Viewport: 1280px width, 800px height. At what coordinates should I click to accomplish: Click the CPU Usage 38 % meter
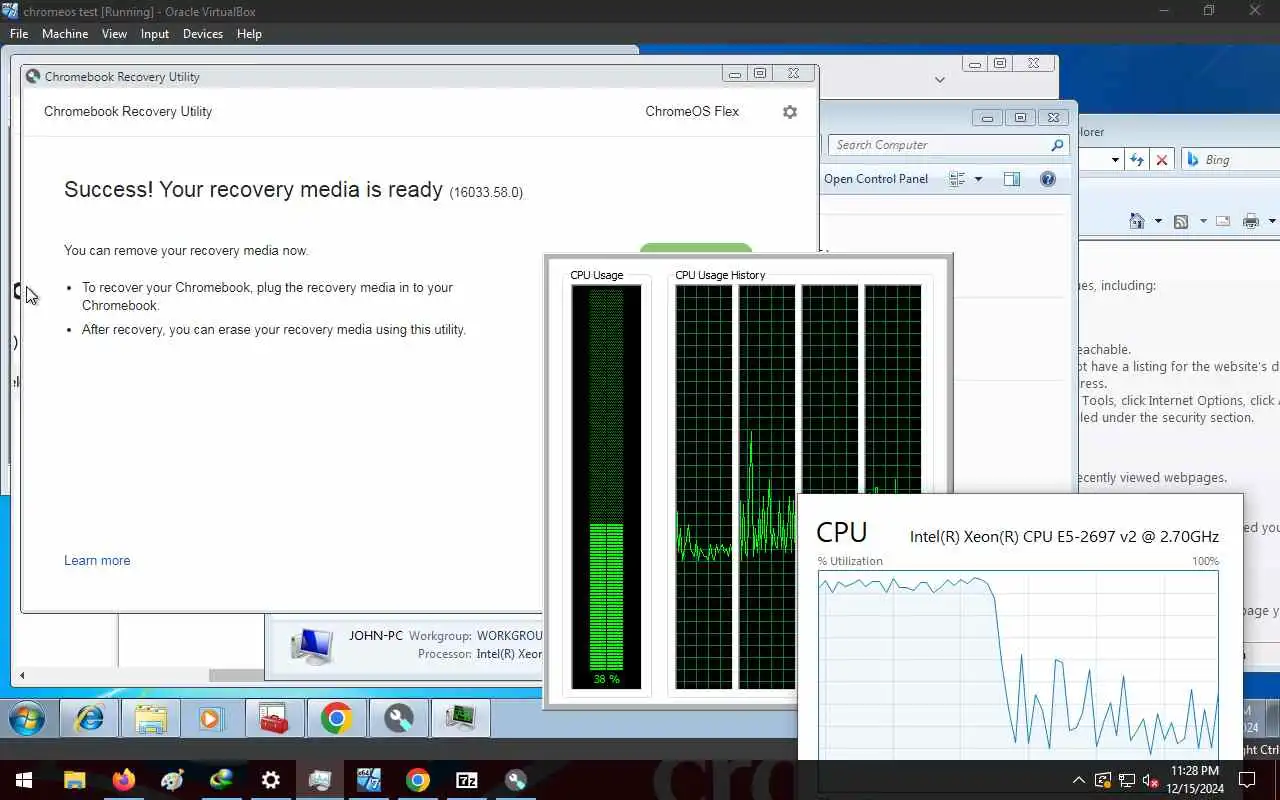coord(606,487)
